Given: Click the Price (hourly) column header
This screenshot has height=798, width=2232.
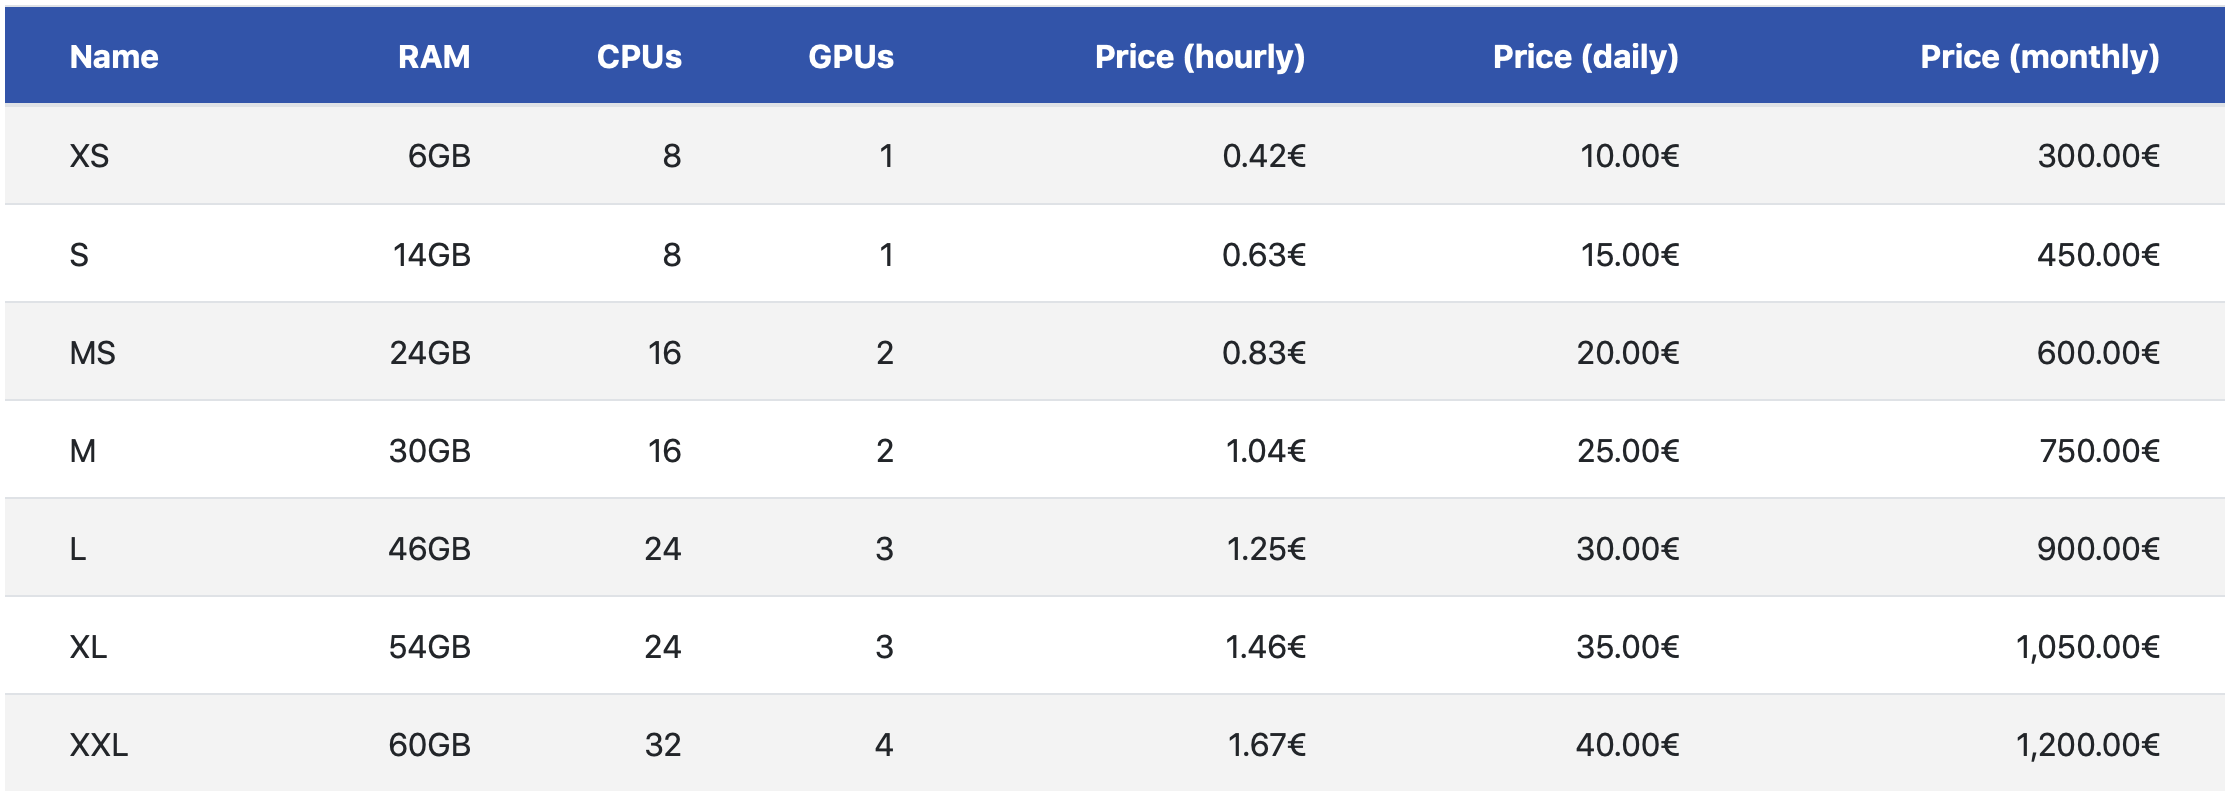Looking at the screenshot, I should [1199, 57].
